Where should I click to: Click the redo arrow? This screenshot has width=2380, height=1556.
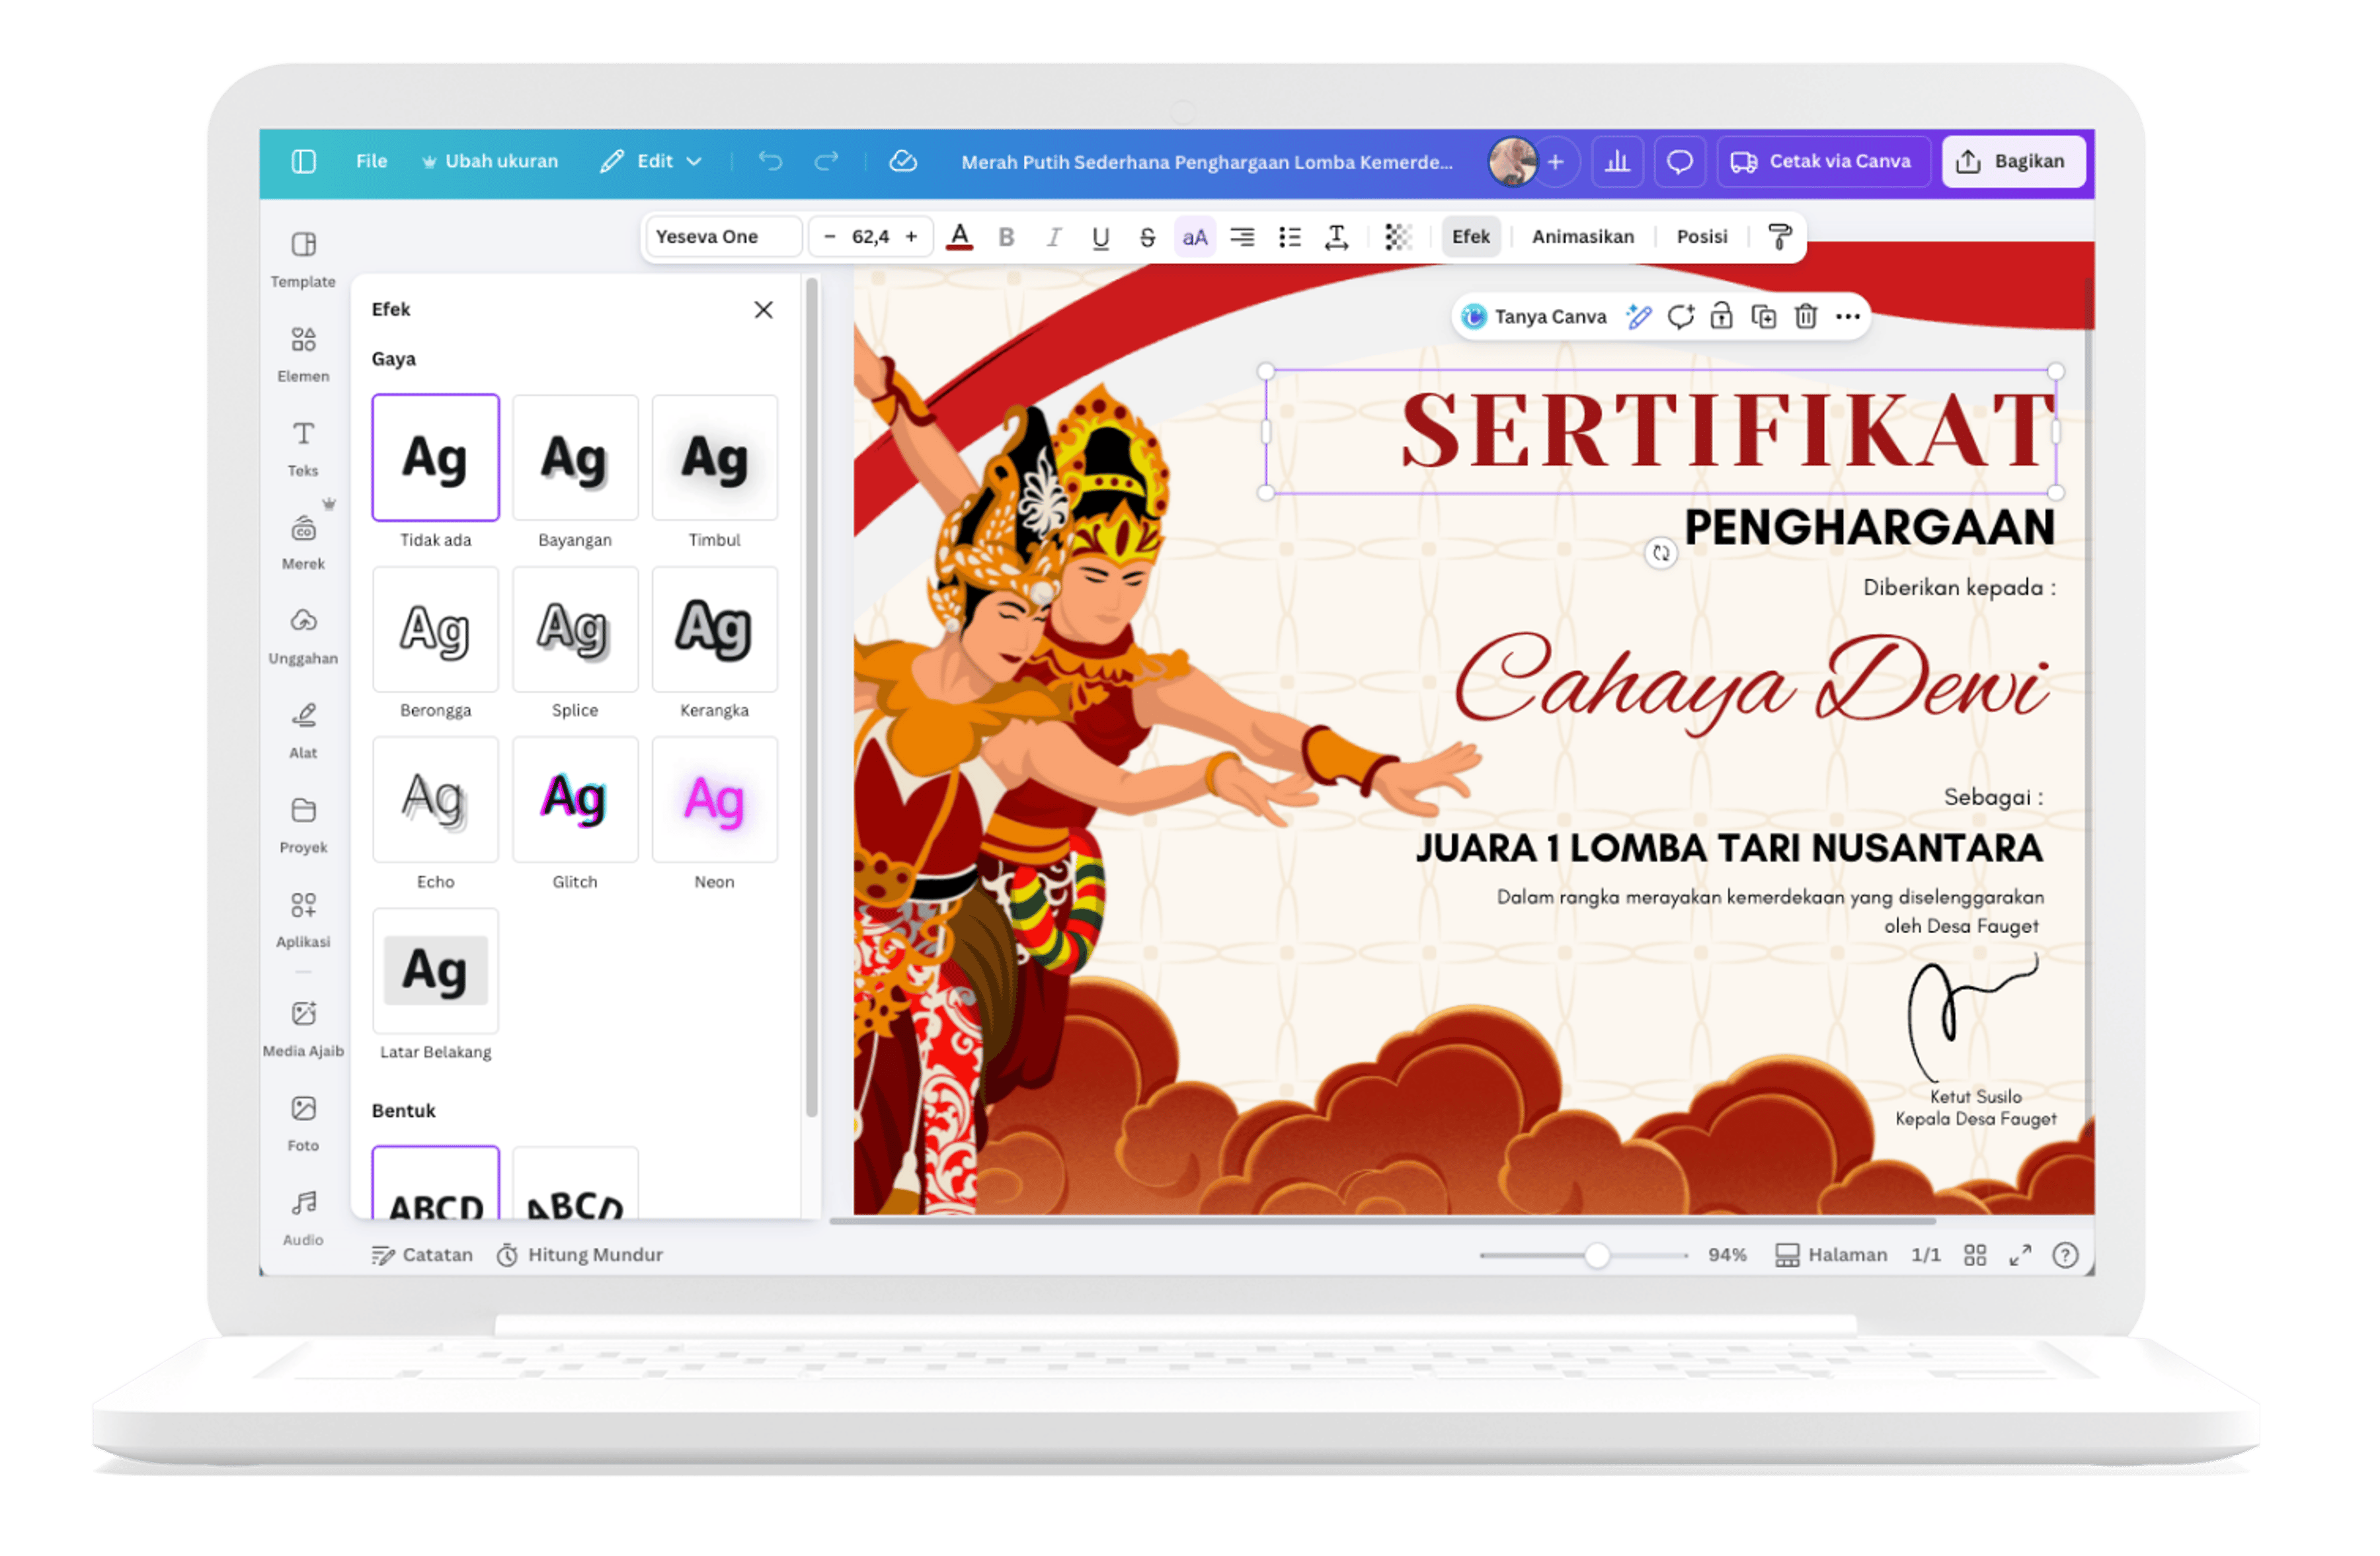[826, 161]
